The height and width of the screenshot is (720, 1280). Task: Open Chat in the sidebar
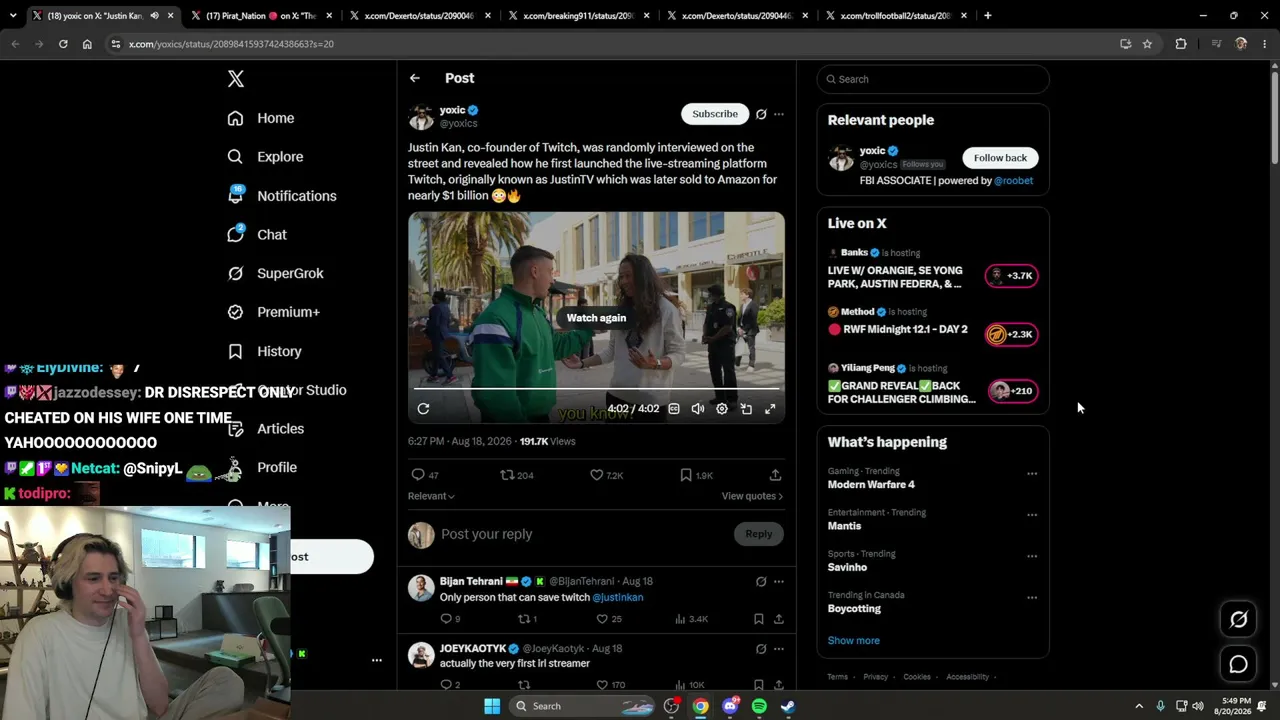[257, 235]
